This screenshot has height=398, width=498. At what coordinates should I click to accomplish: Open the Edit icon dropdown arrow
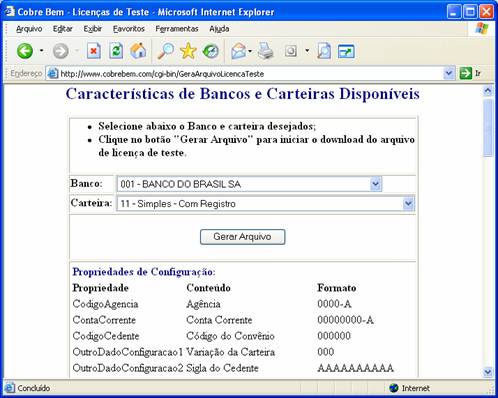307,51
